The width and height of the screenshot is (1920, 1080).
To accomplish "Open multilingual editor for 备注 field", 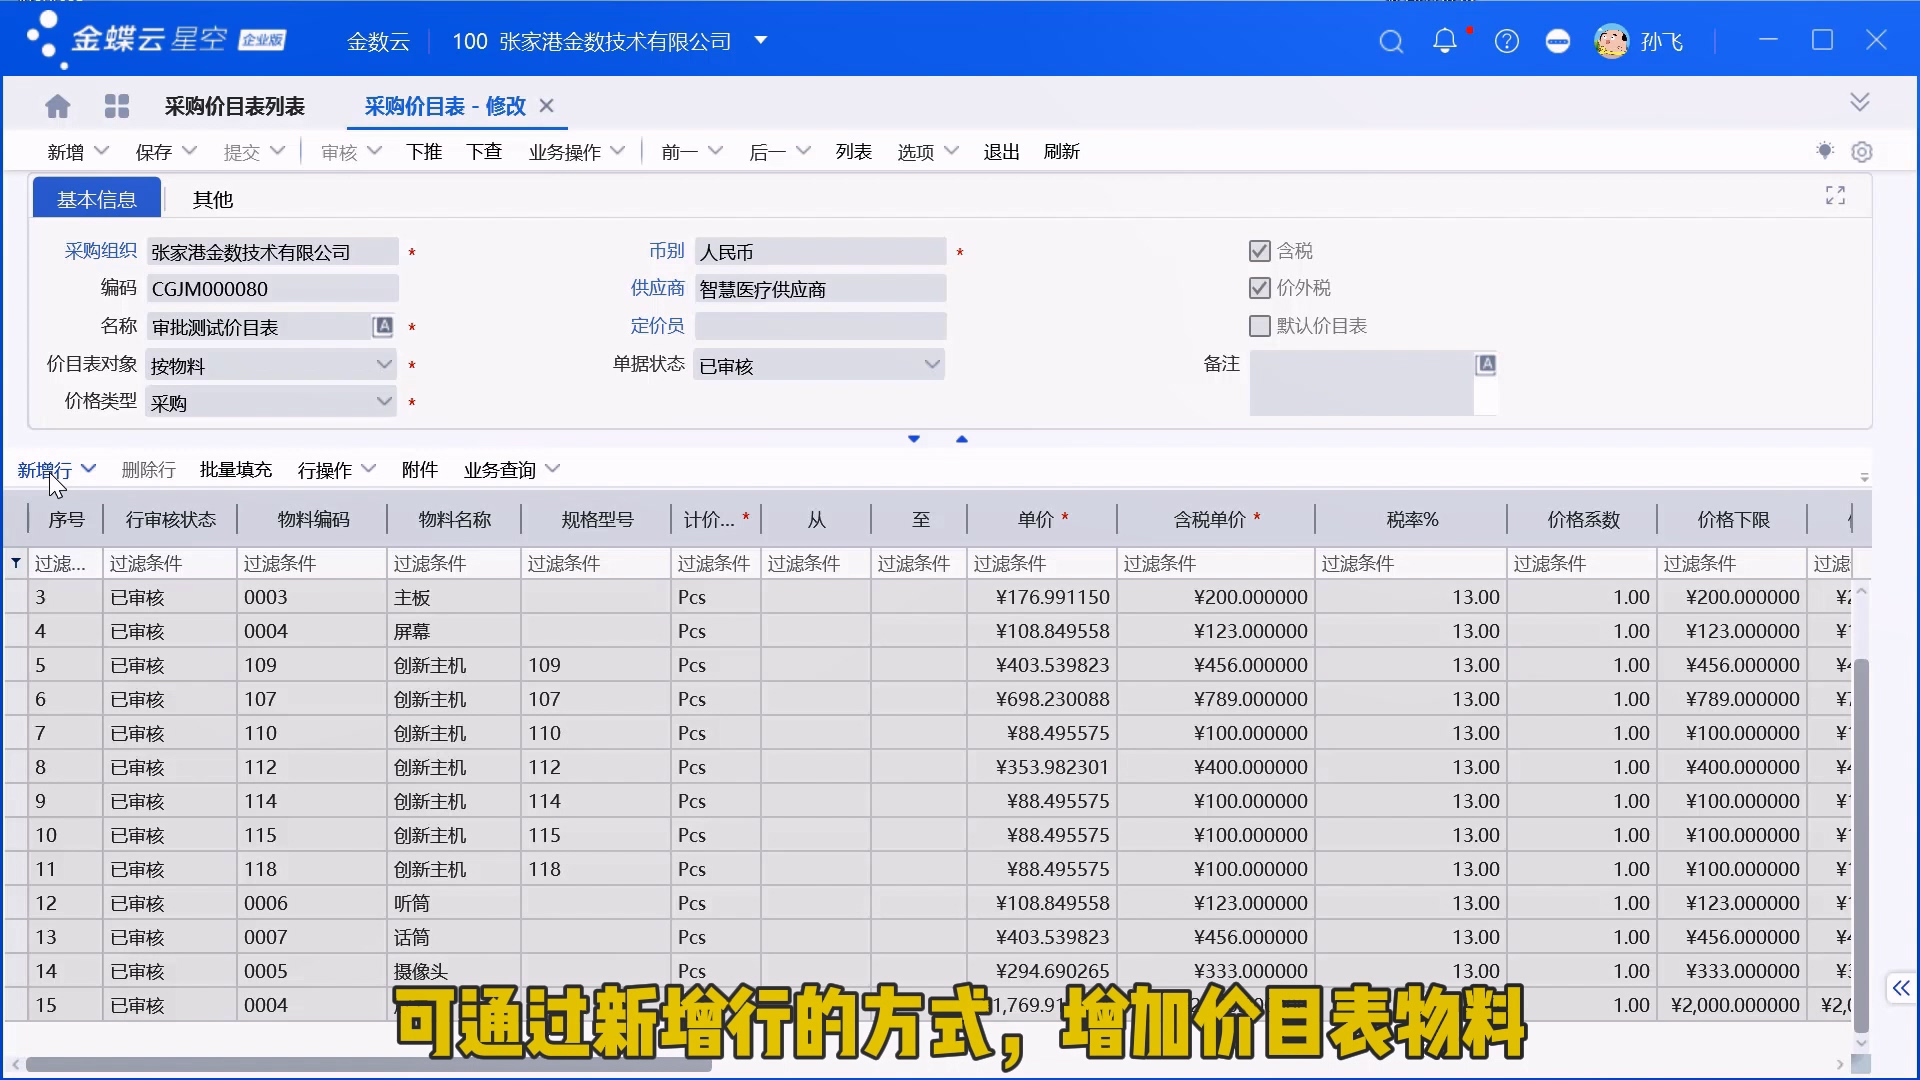I will tap(1487, 364).
